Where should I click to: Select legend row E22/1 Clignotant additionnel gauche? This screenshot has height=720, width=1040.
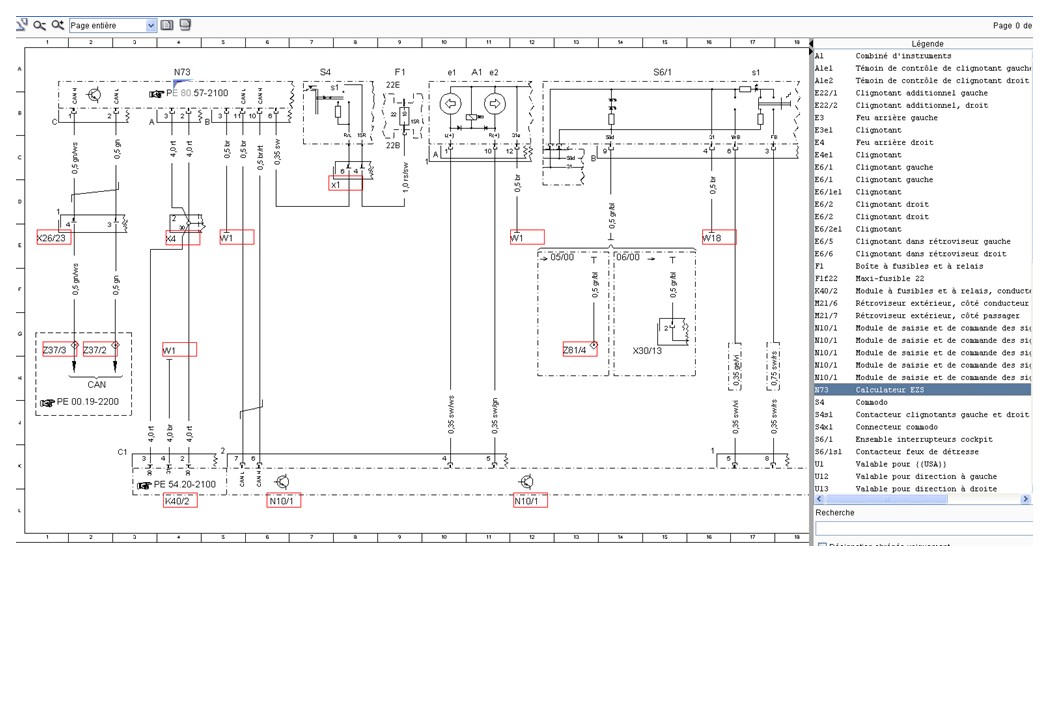tap(923, 93)
